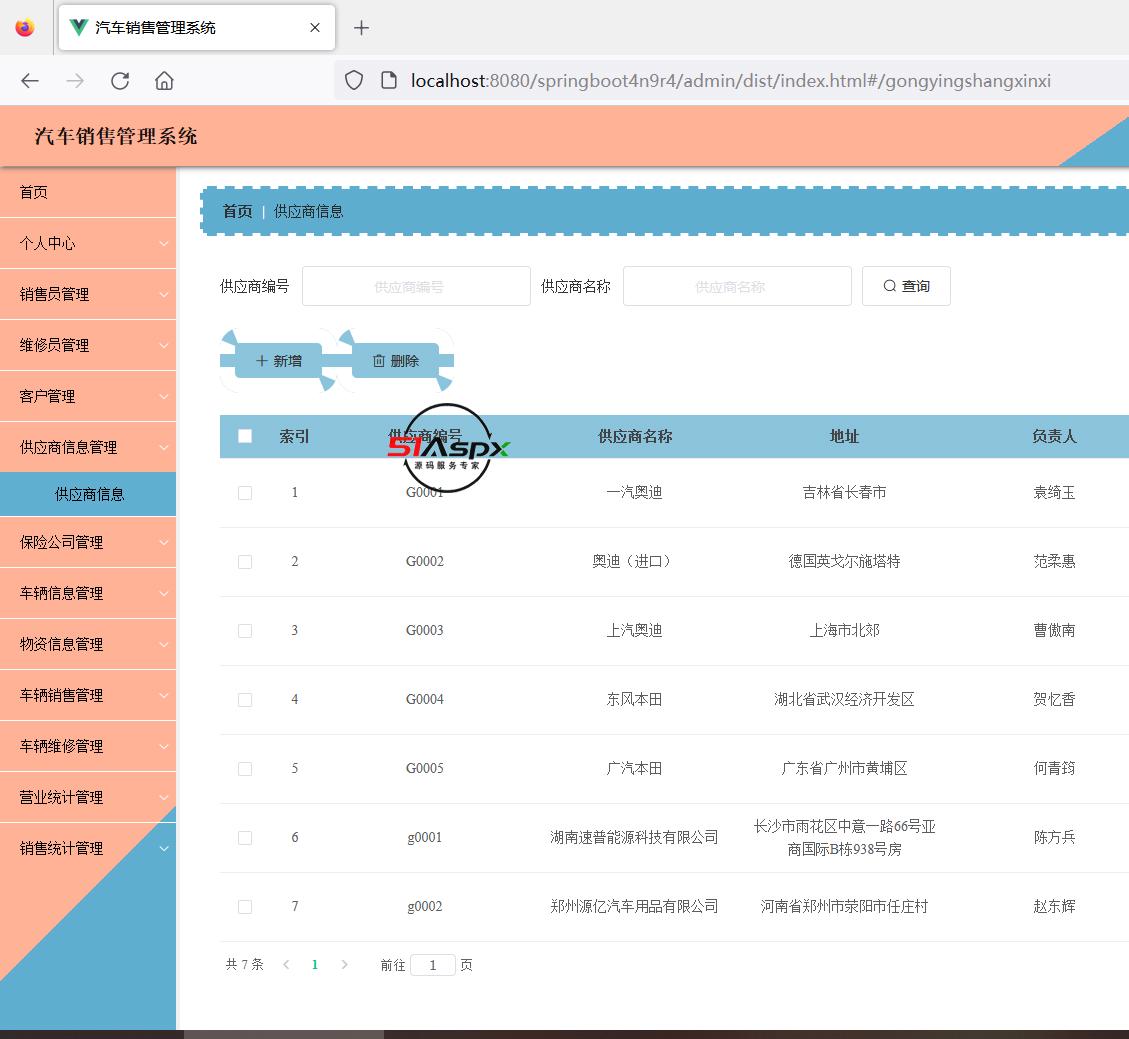Image resolution: width=1129 pixels, height=1039 pixels.
Task: Click the 删除 delete button
Action: 395,361
